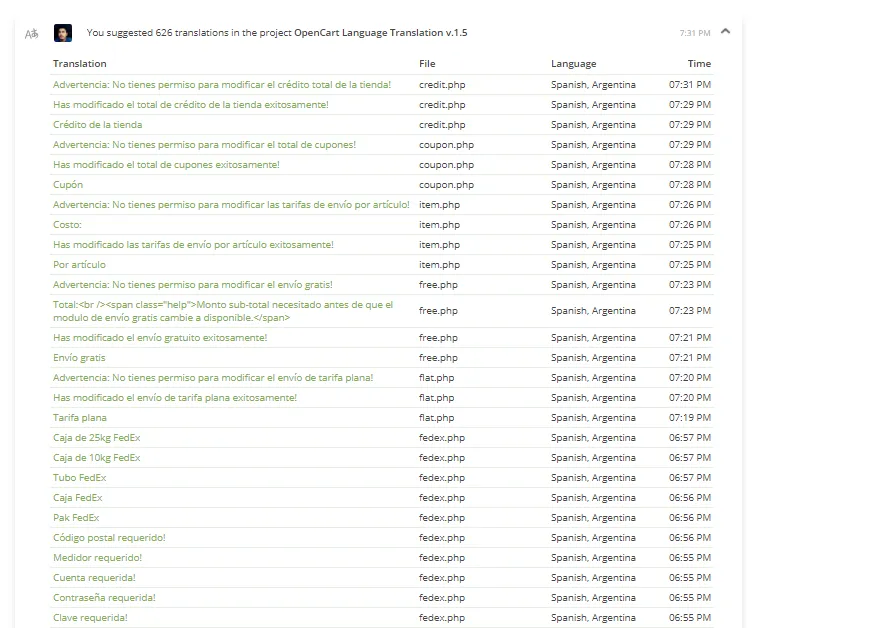Open the 'Tubo FedEx' translation
The width and height of the screenshot is (894, 628).
(80, 477)
